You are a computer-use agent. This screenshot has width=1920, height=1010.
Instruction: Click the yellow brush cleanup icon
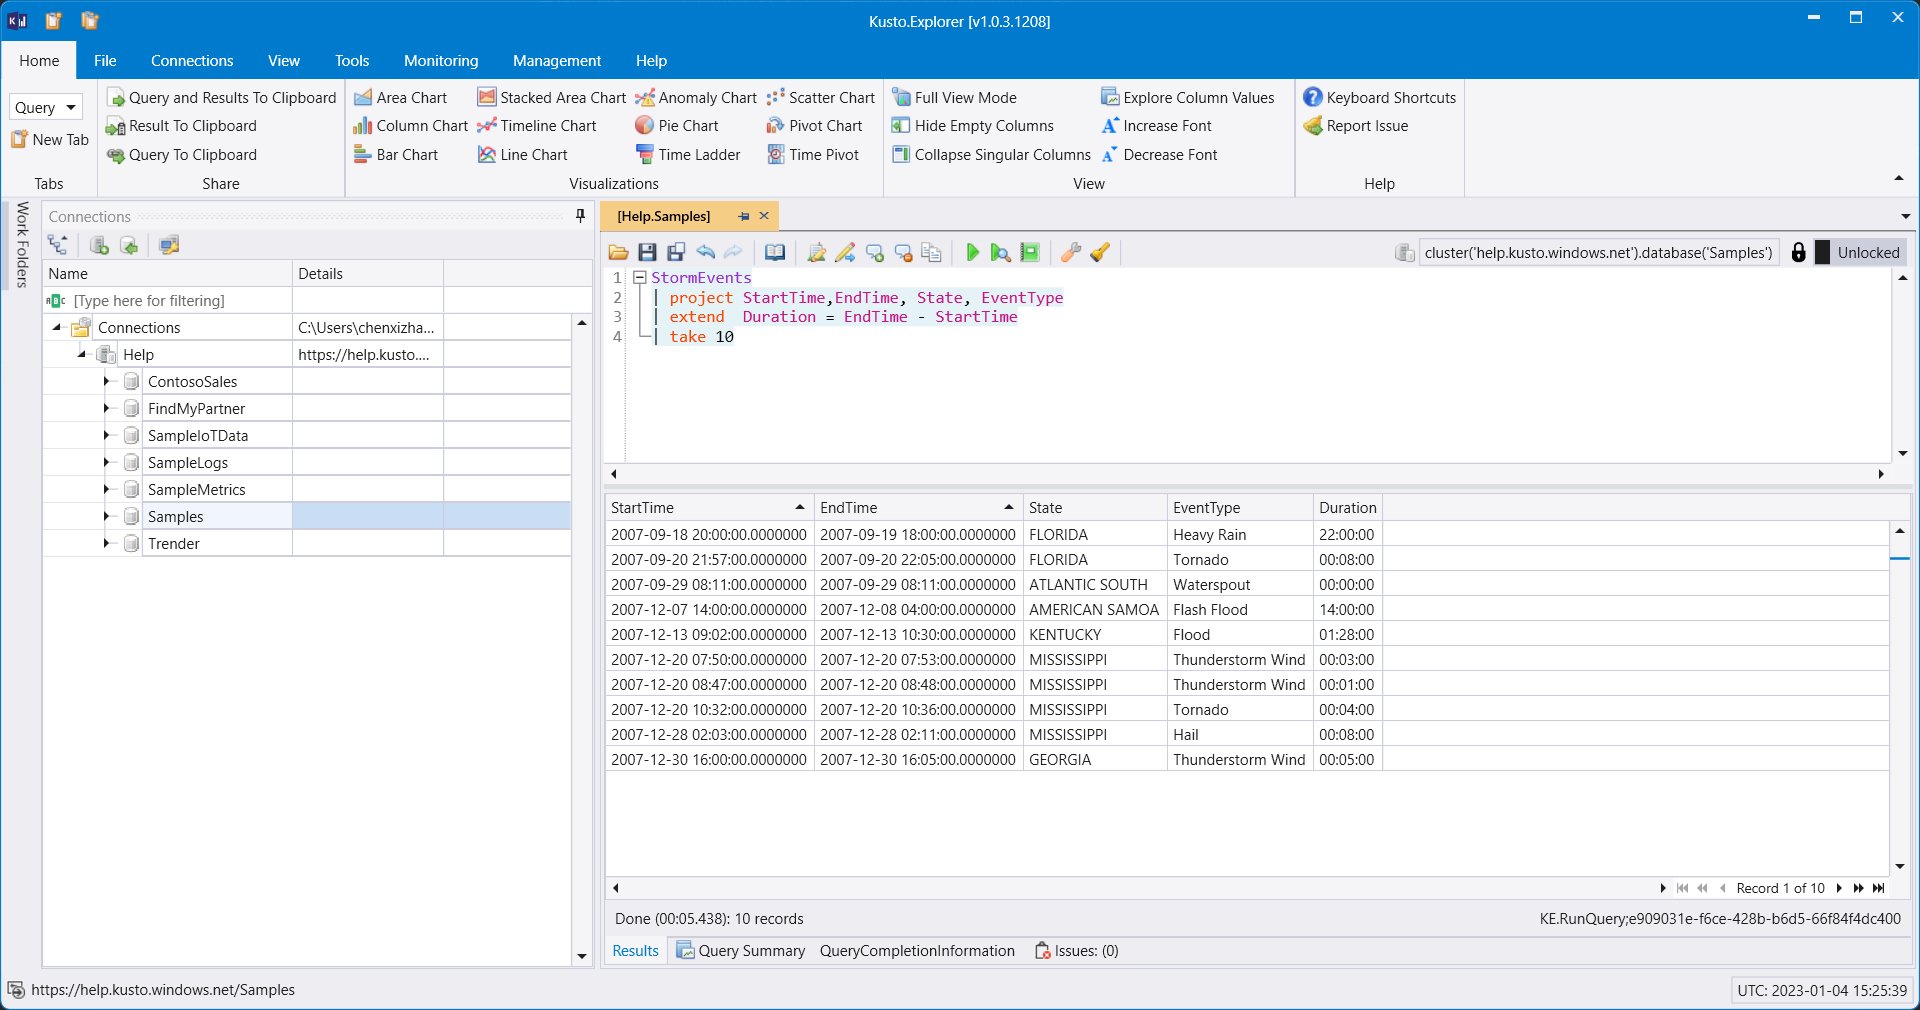1100,253
